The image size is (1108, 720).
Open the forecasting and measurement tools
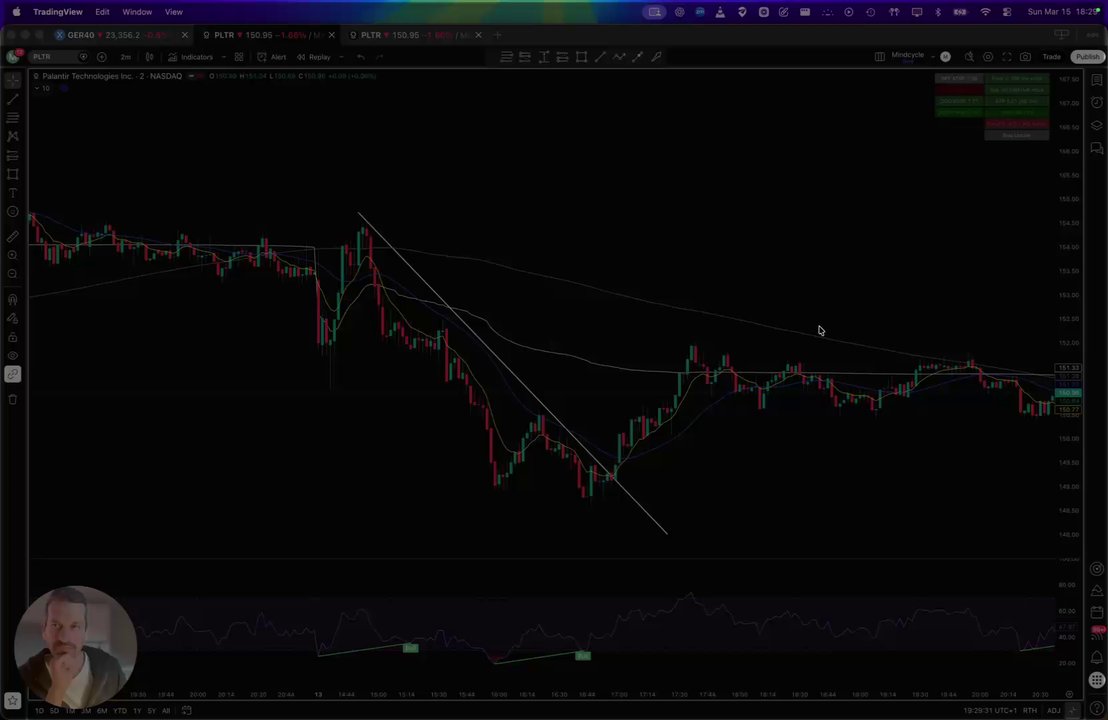pos(13,155)
